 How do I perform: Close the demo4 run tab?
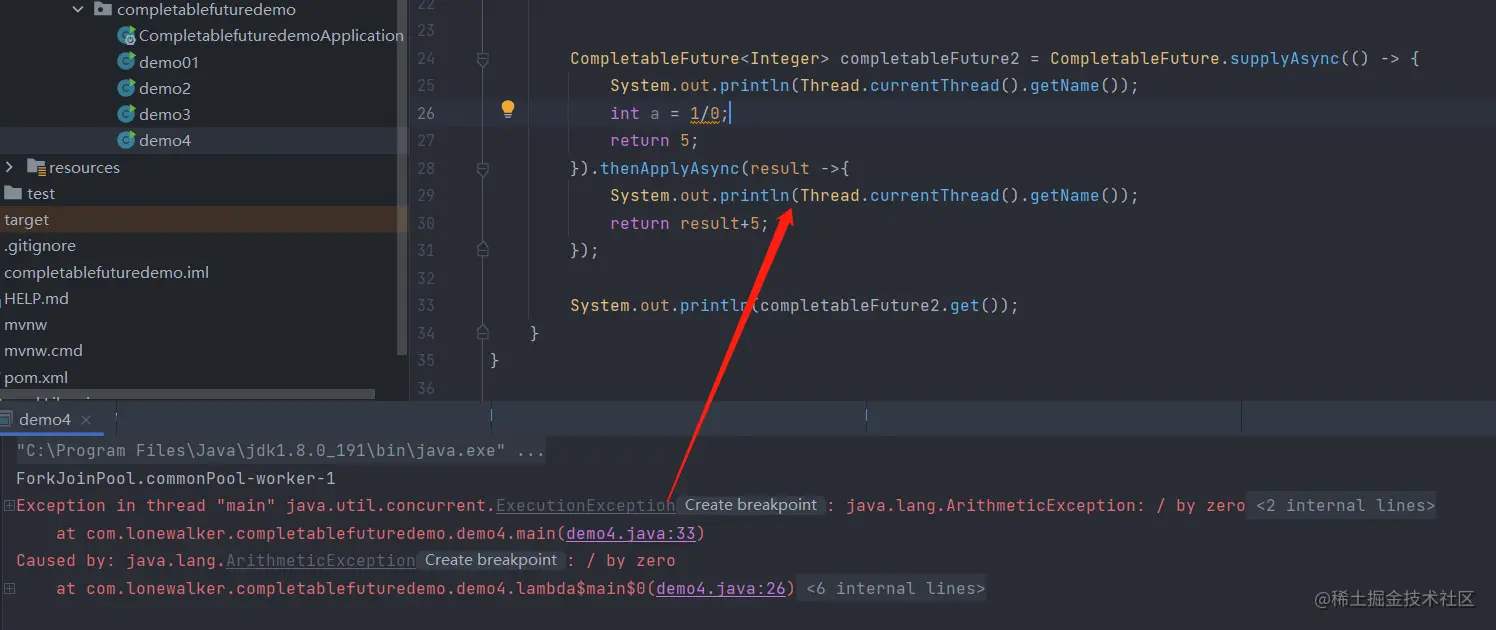click(x=86, y=420)
